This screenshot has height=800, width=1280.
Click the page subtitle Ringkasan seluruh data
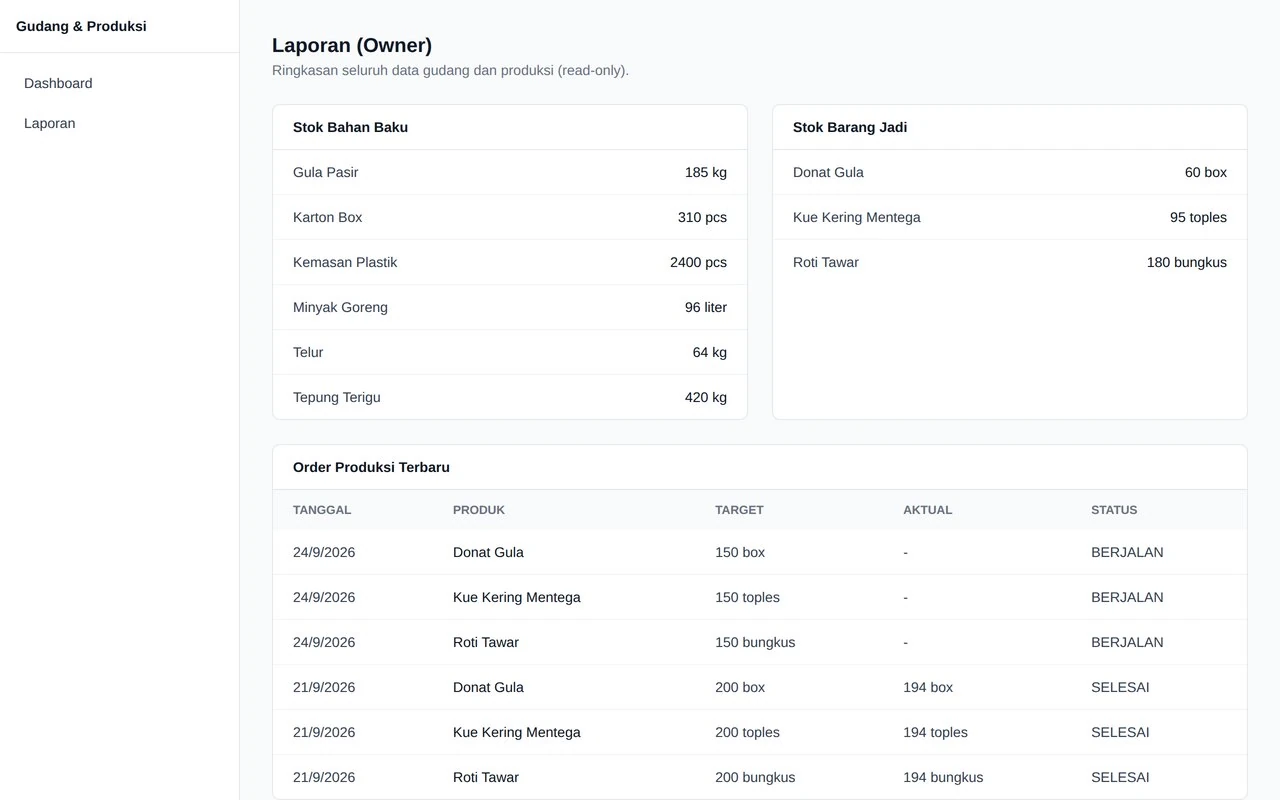click(450, 70)
